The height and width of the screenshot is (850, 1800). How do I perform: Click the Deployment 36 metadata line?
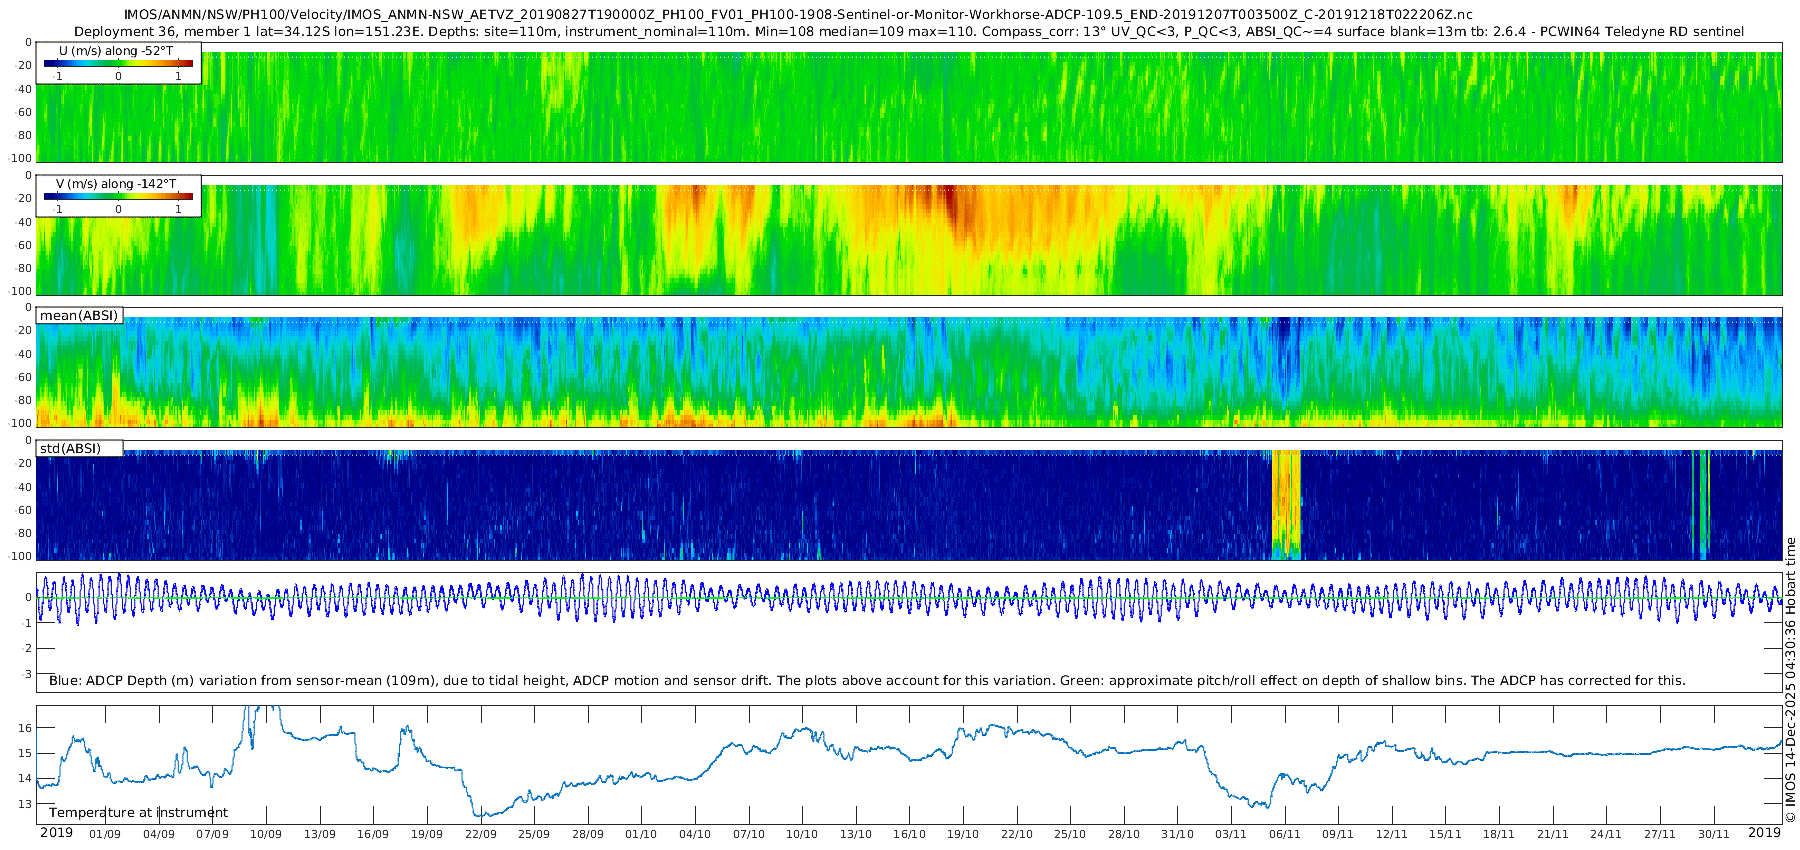point(908,31)
